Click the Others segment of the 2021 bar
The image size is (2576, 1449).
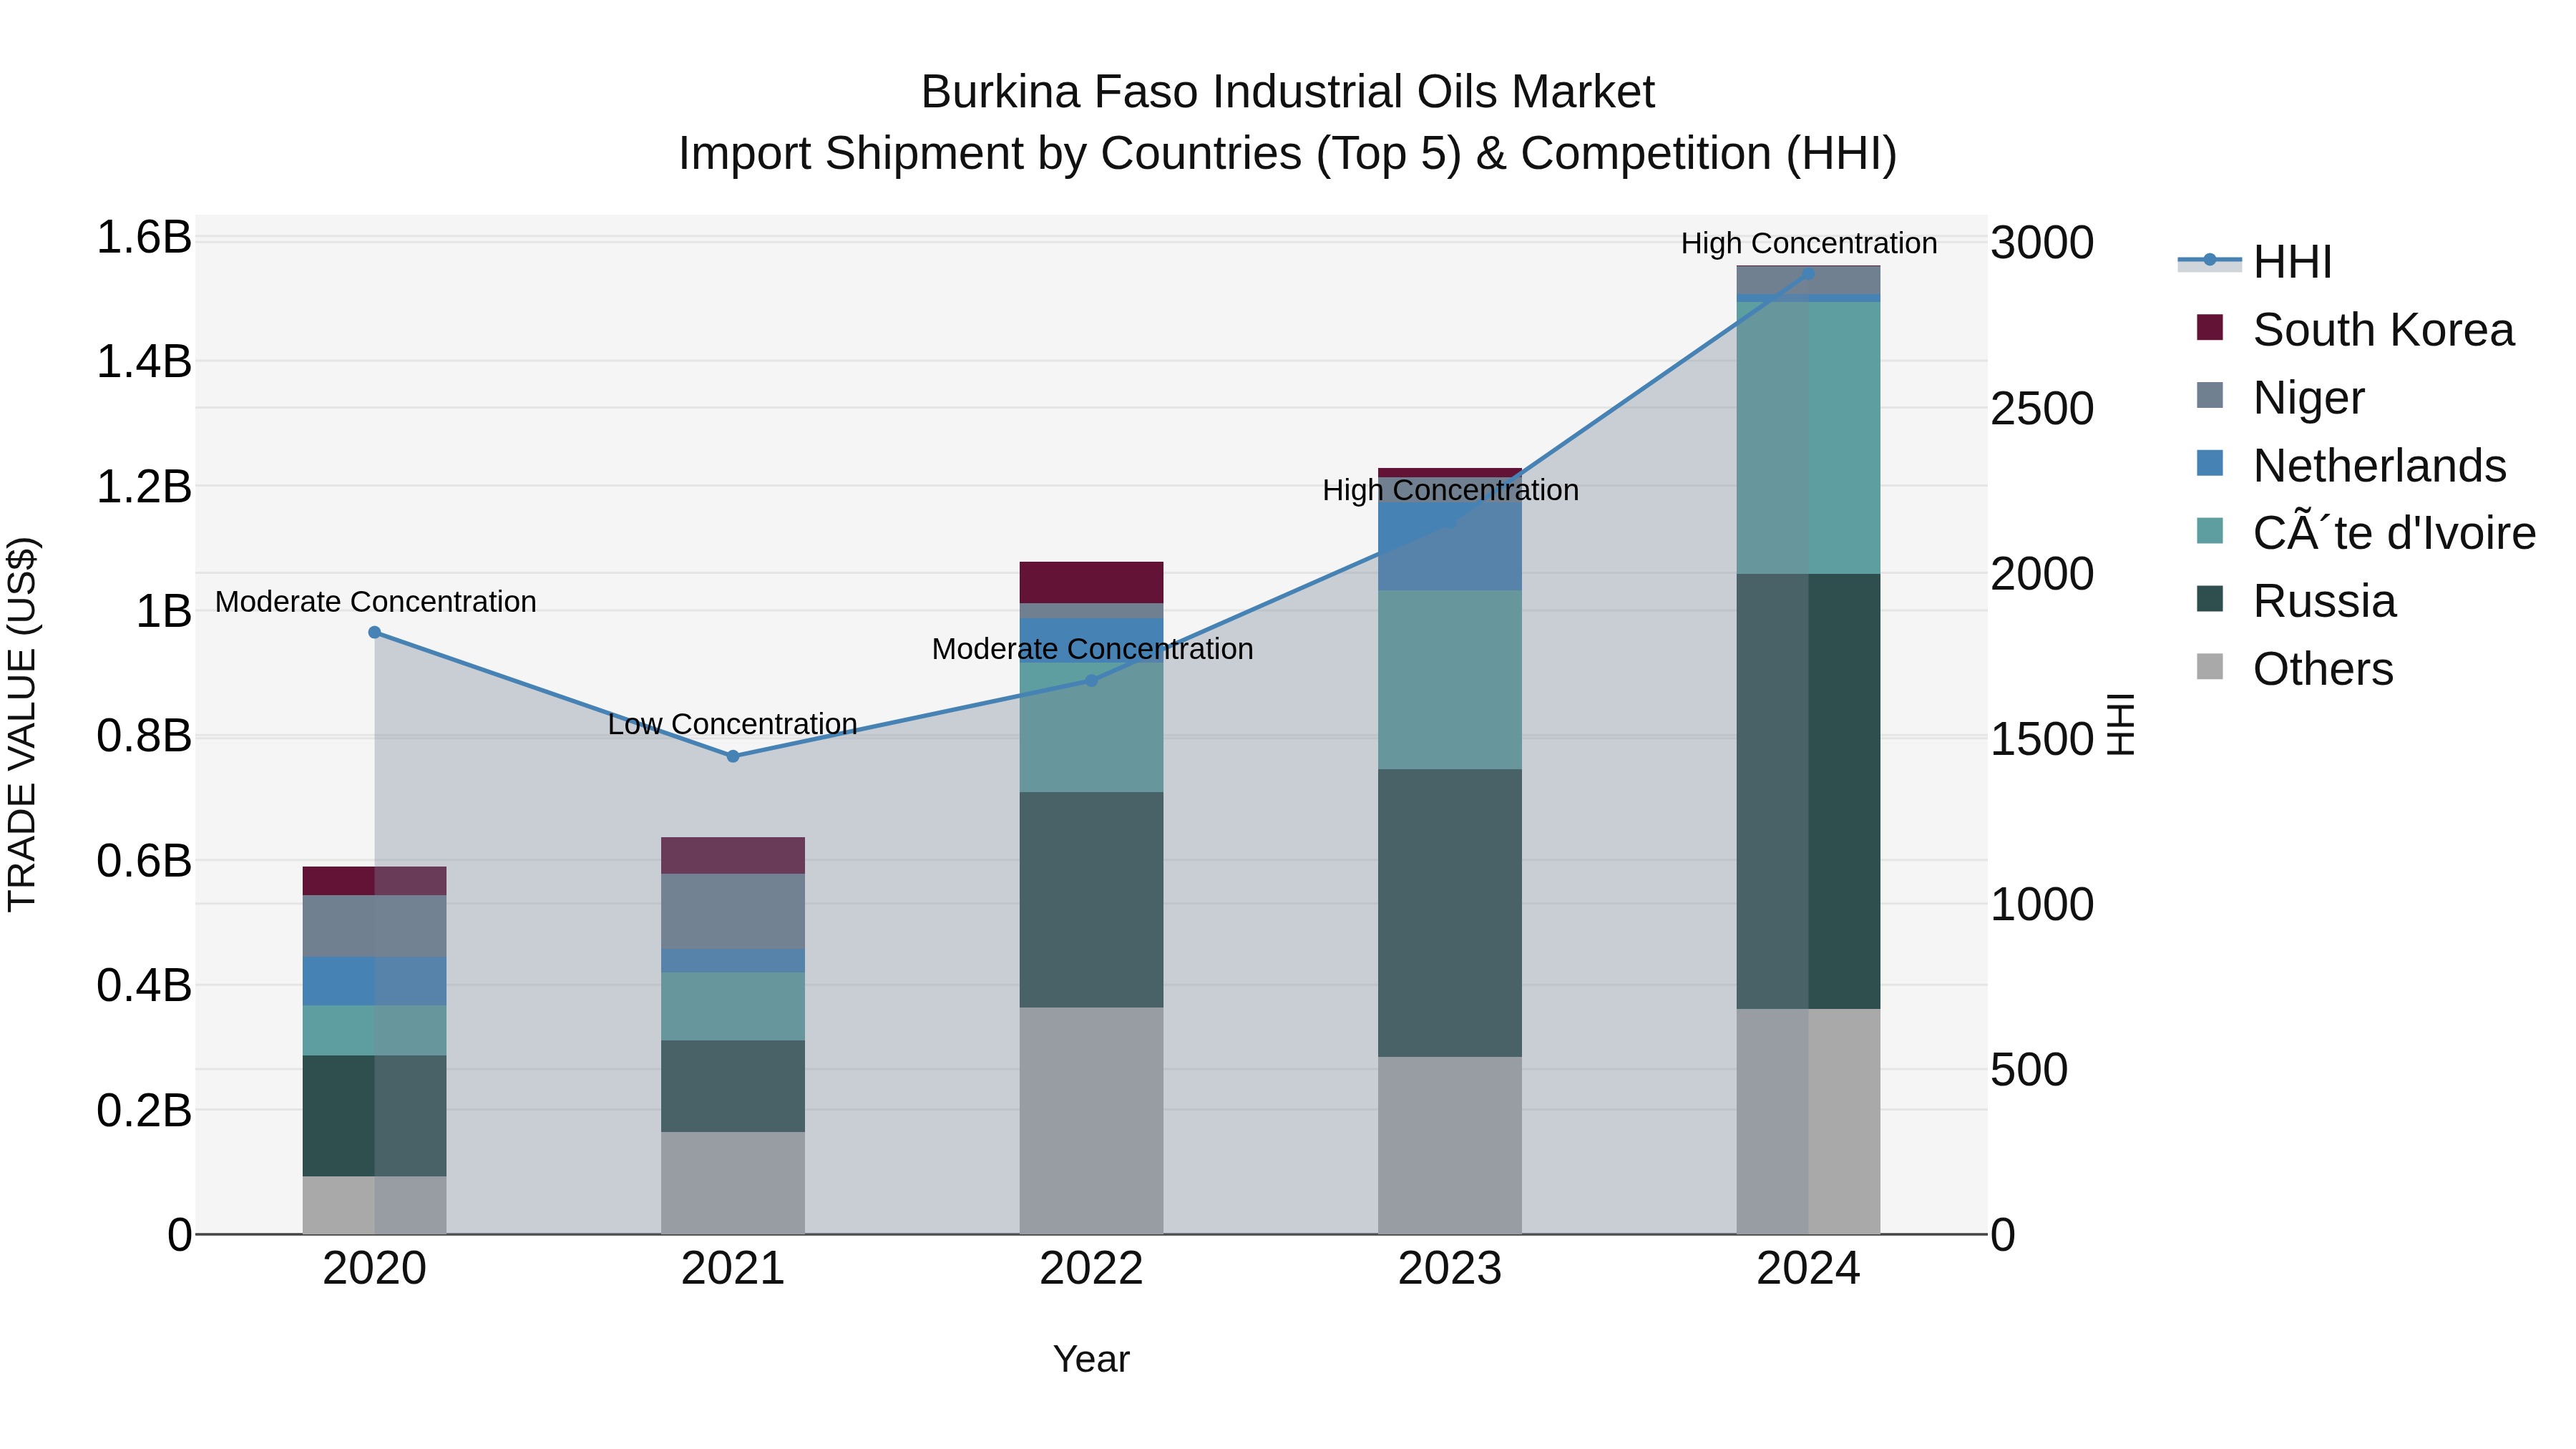tap(733, 1183)
